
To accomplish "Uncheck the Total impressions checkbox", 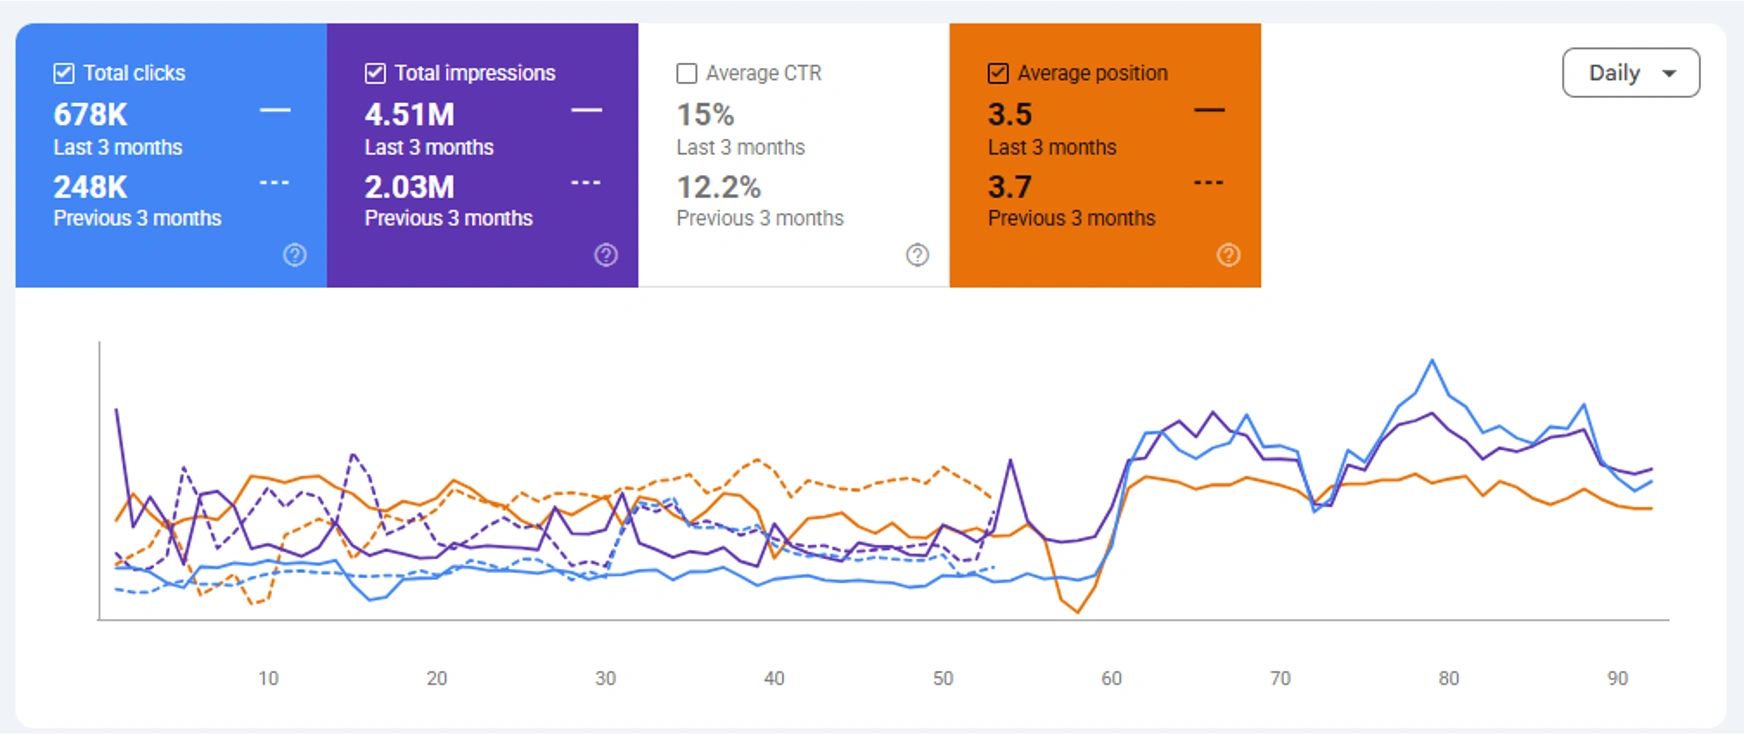I will [375, 73].
